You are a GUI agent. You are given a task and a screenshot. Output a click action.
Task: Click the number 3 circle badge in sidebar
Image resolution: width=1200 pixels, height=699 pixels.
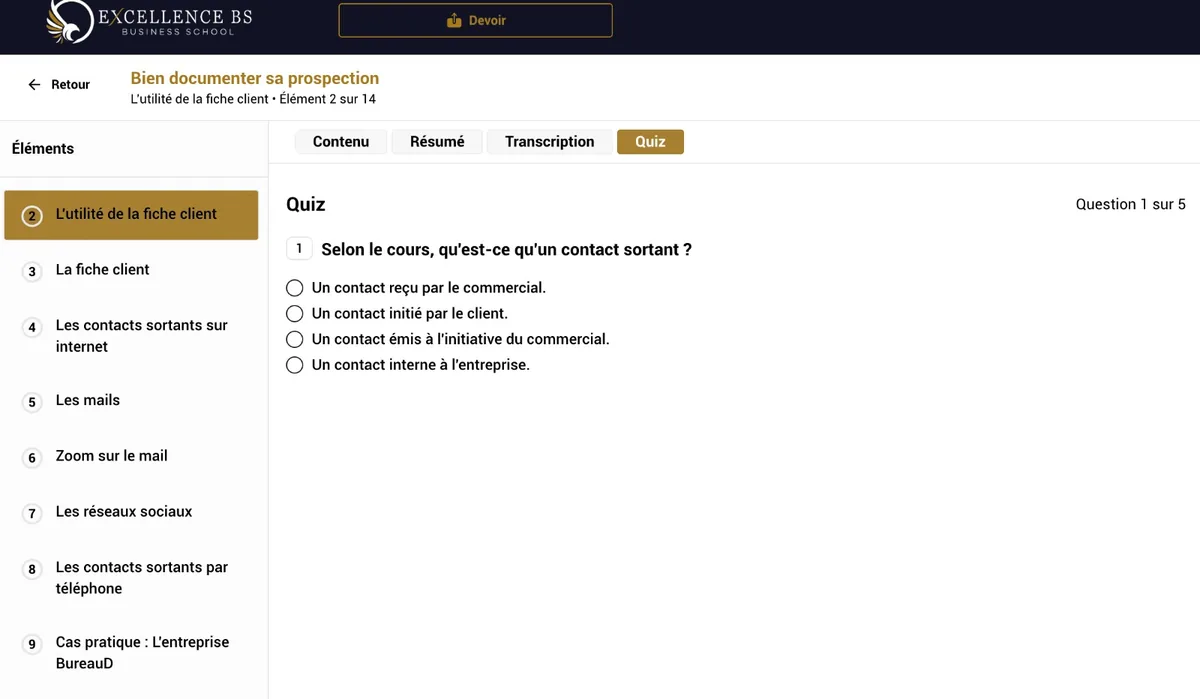click(32, 271)
